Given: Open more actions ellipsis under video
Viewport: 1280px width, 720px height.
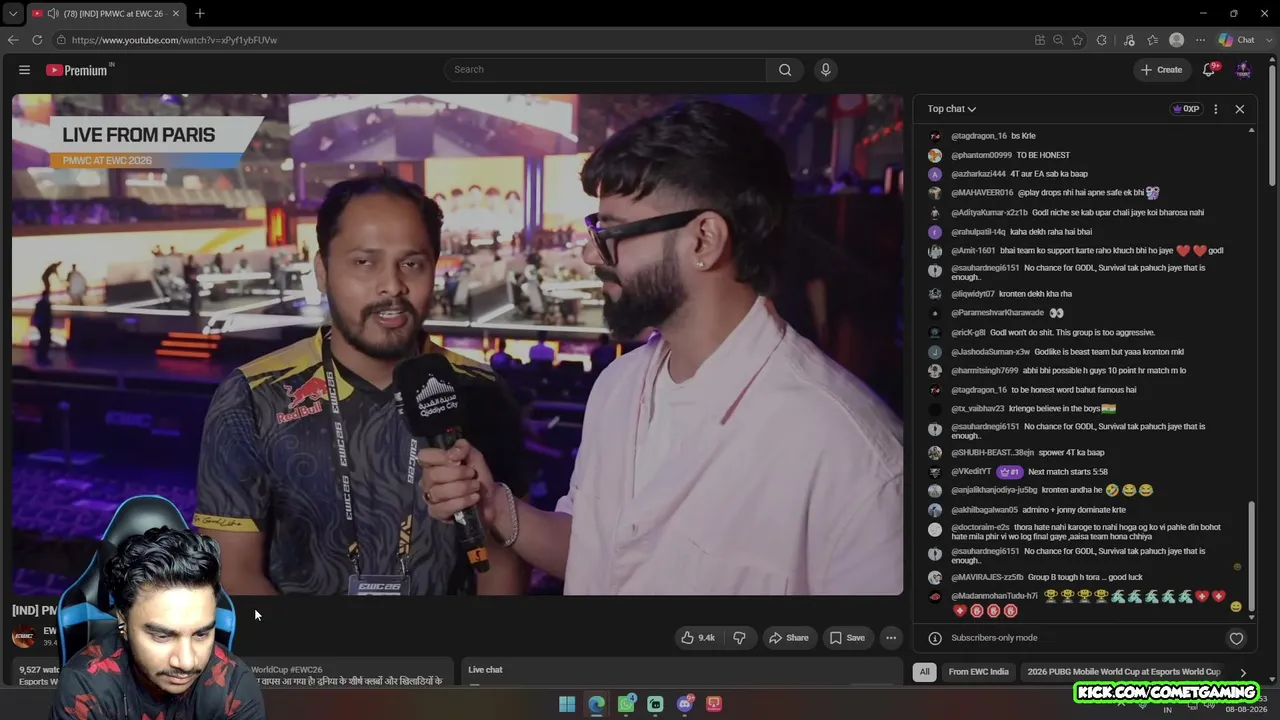Looking at the screenshot, I should pos(891,638).
